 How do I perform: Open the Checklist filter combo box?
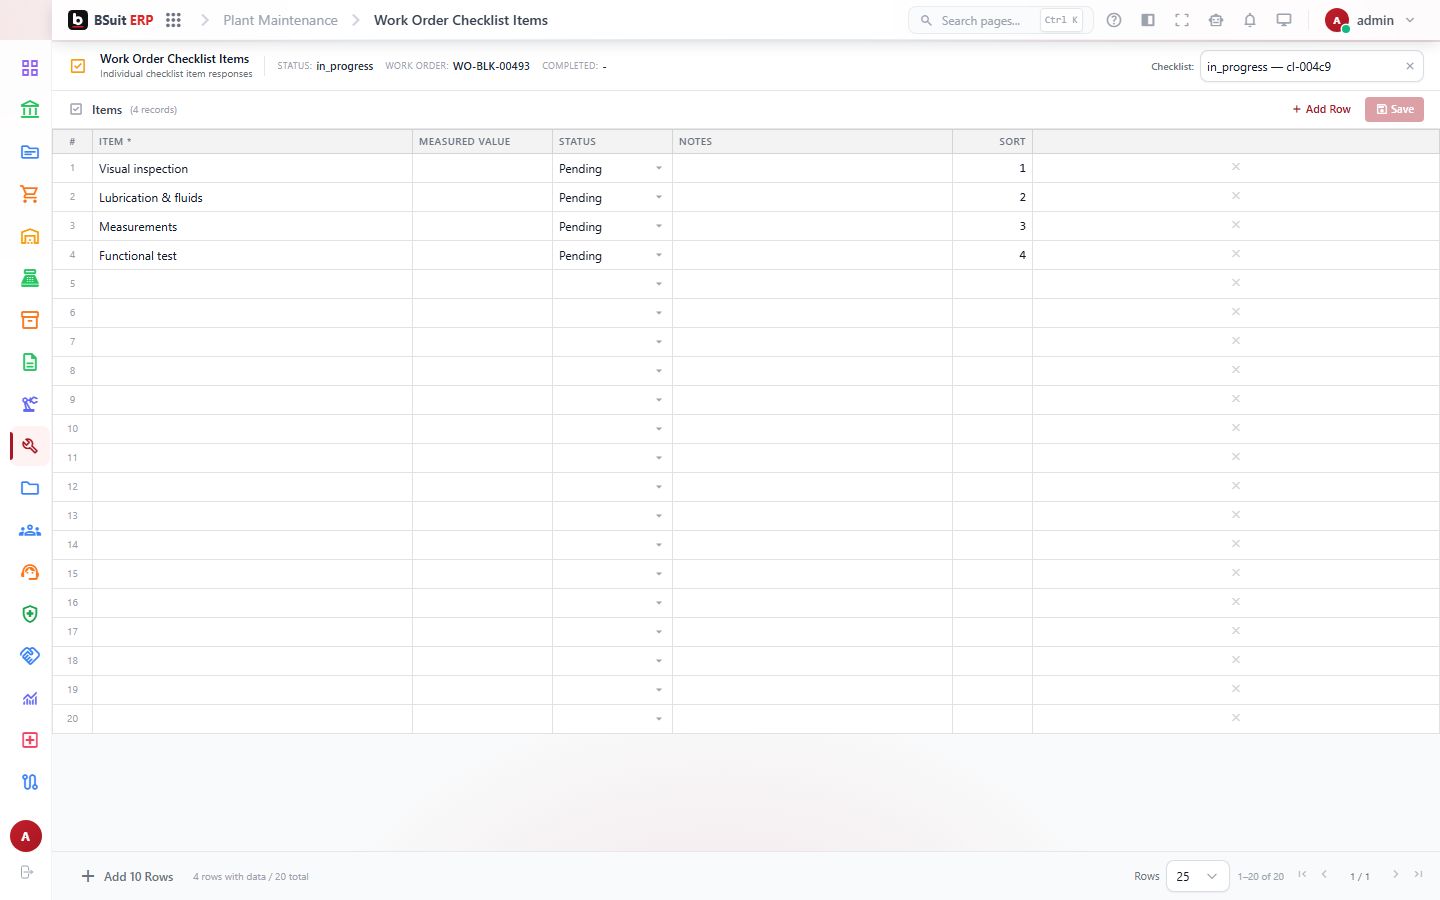1311,67
